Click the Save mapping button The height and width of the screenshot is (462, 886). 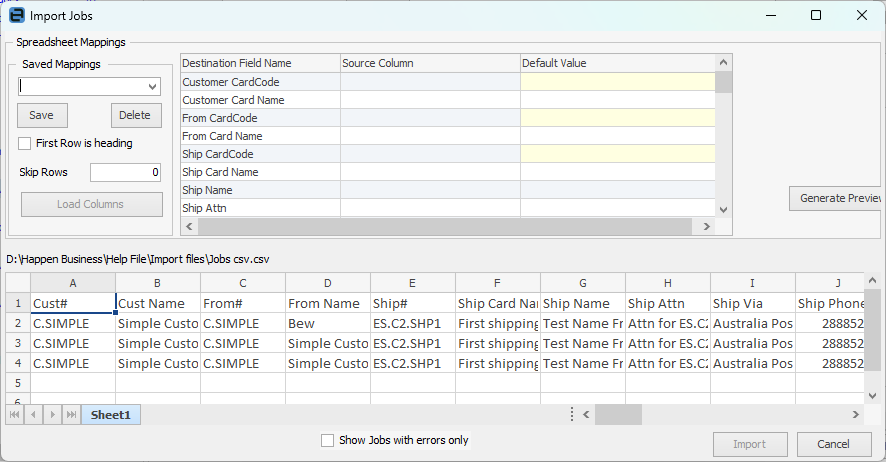[42, 115]
